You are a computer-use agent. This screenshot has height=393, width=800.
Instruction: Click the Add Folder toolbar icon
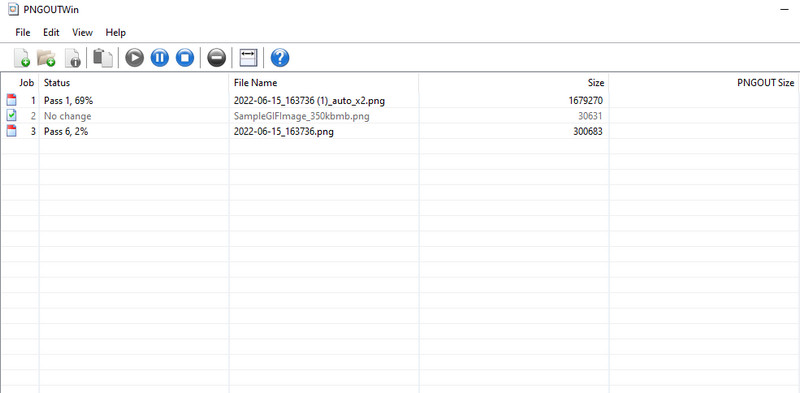[x=46, y=58]
